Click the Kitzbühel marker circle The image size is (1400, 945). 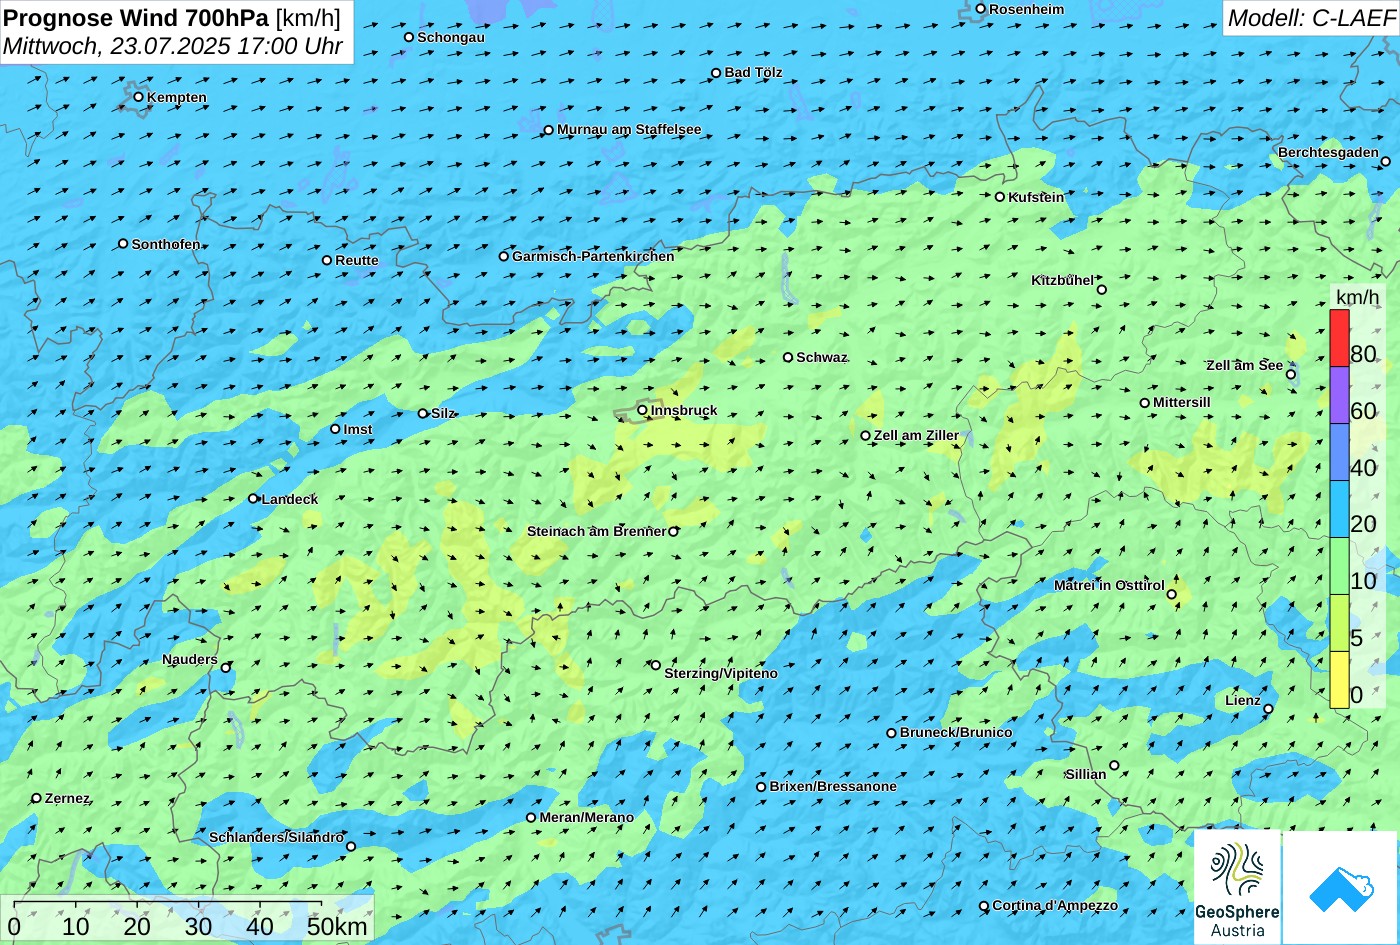[1101, 290]
